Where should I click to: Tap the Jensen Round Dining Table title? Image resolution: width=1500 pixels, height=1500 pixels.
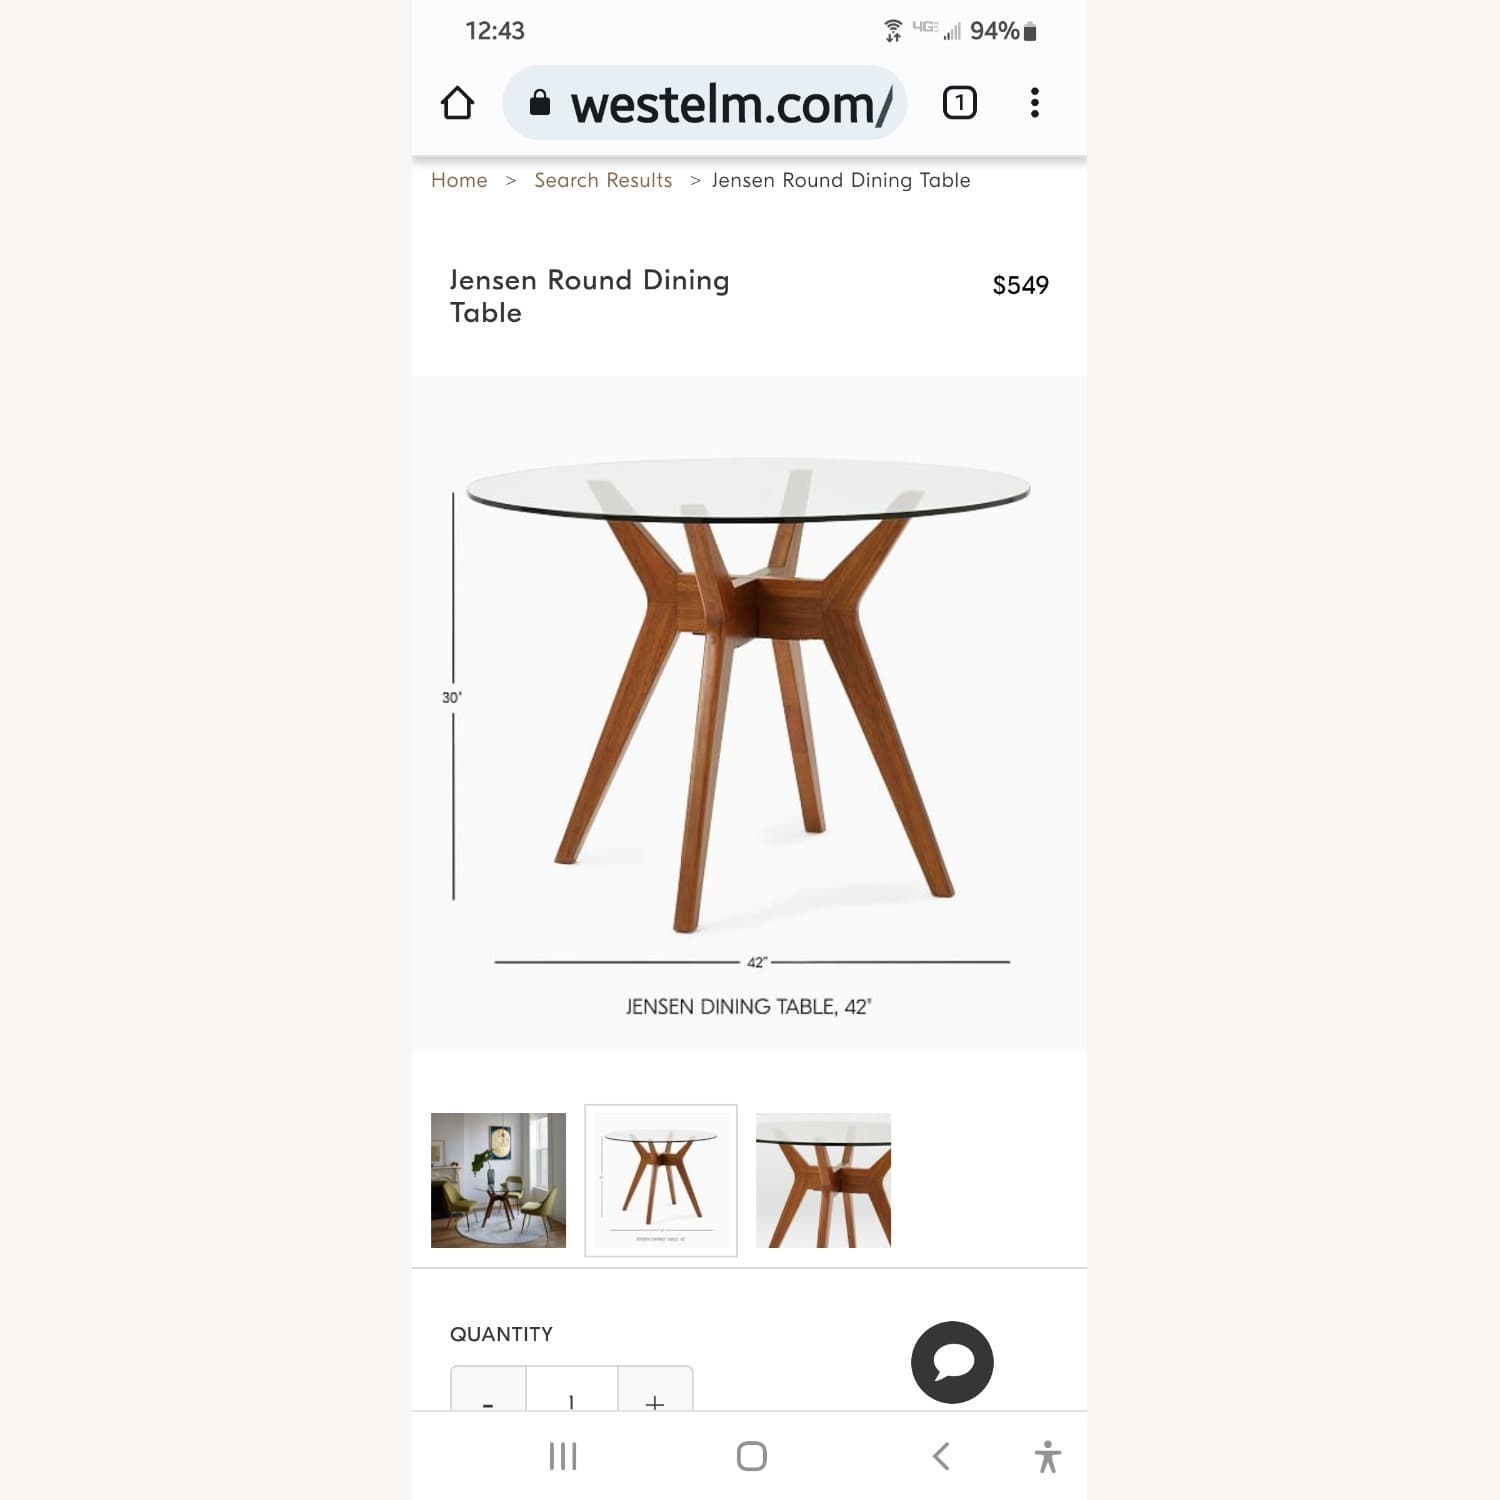click(x=589, y=296)
